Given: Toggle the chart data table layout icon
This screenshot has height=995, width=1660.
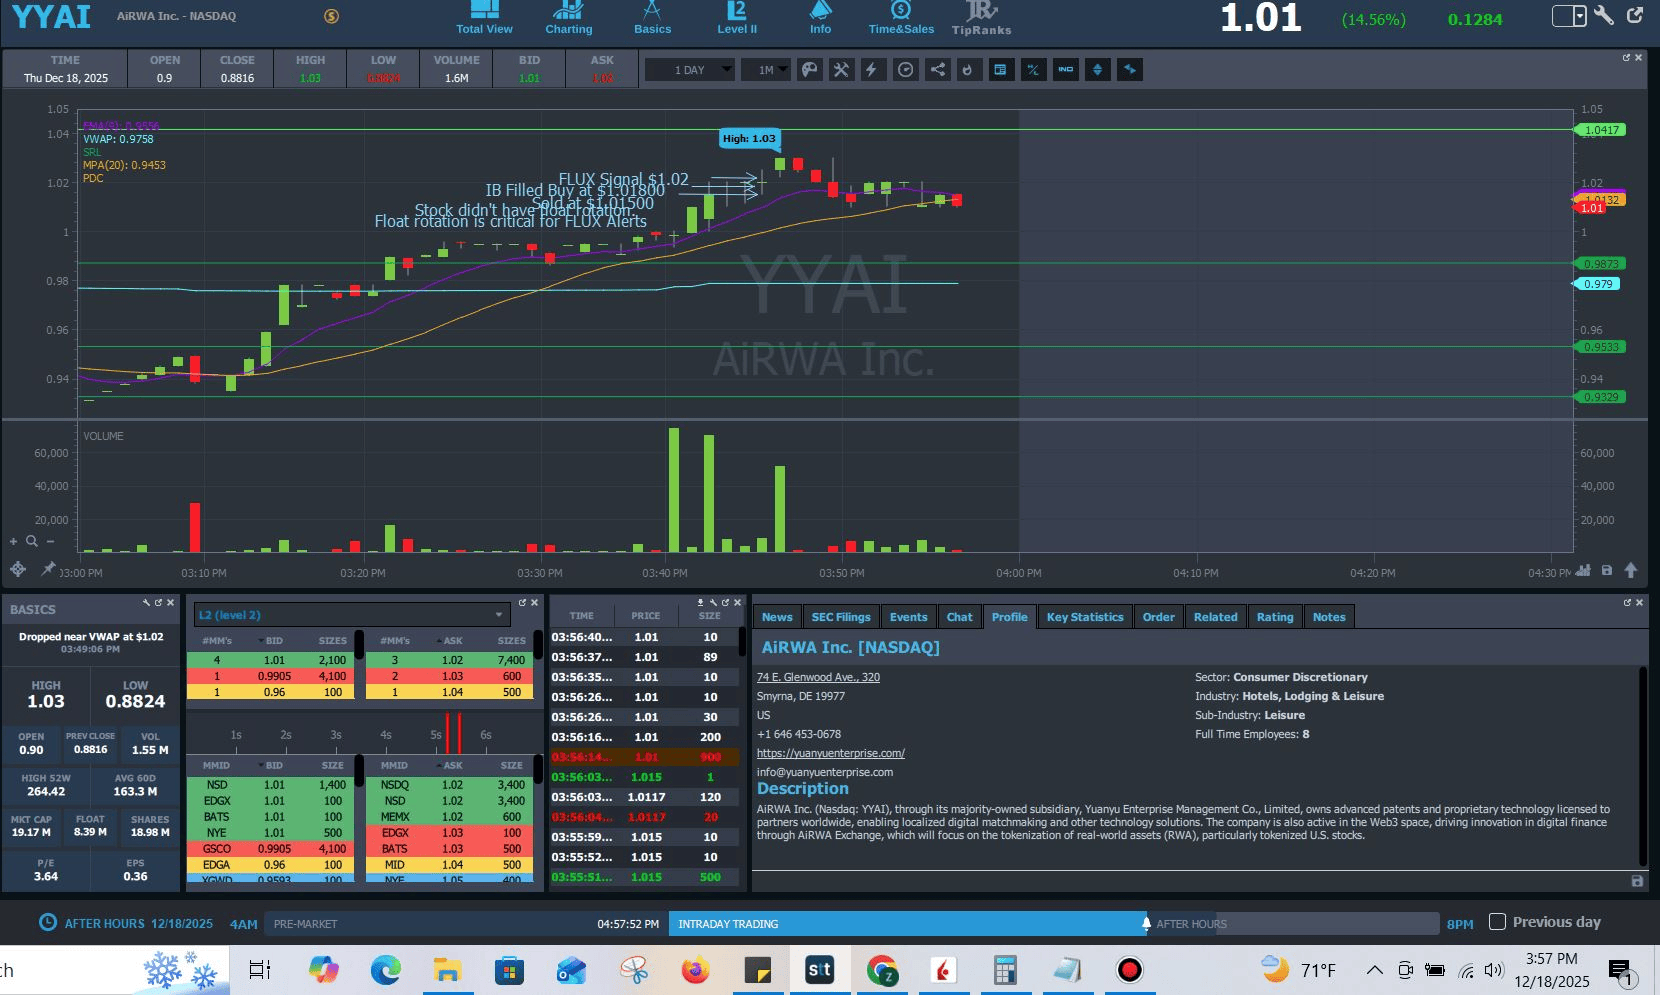Looking at the screenshot, I should pyautogui.click(x=1001, y=70).
